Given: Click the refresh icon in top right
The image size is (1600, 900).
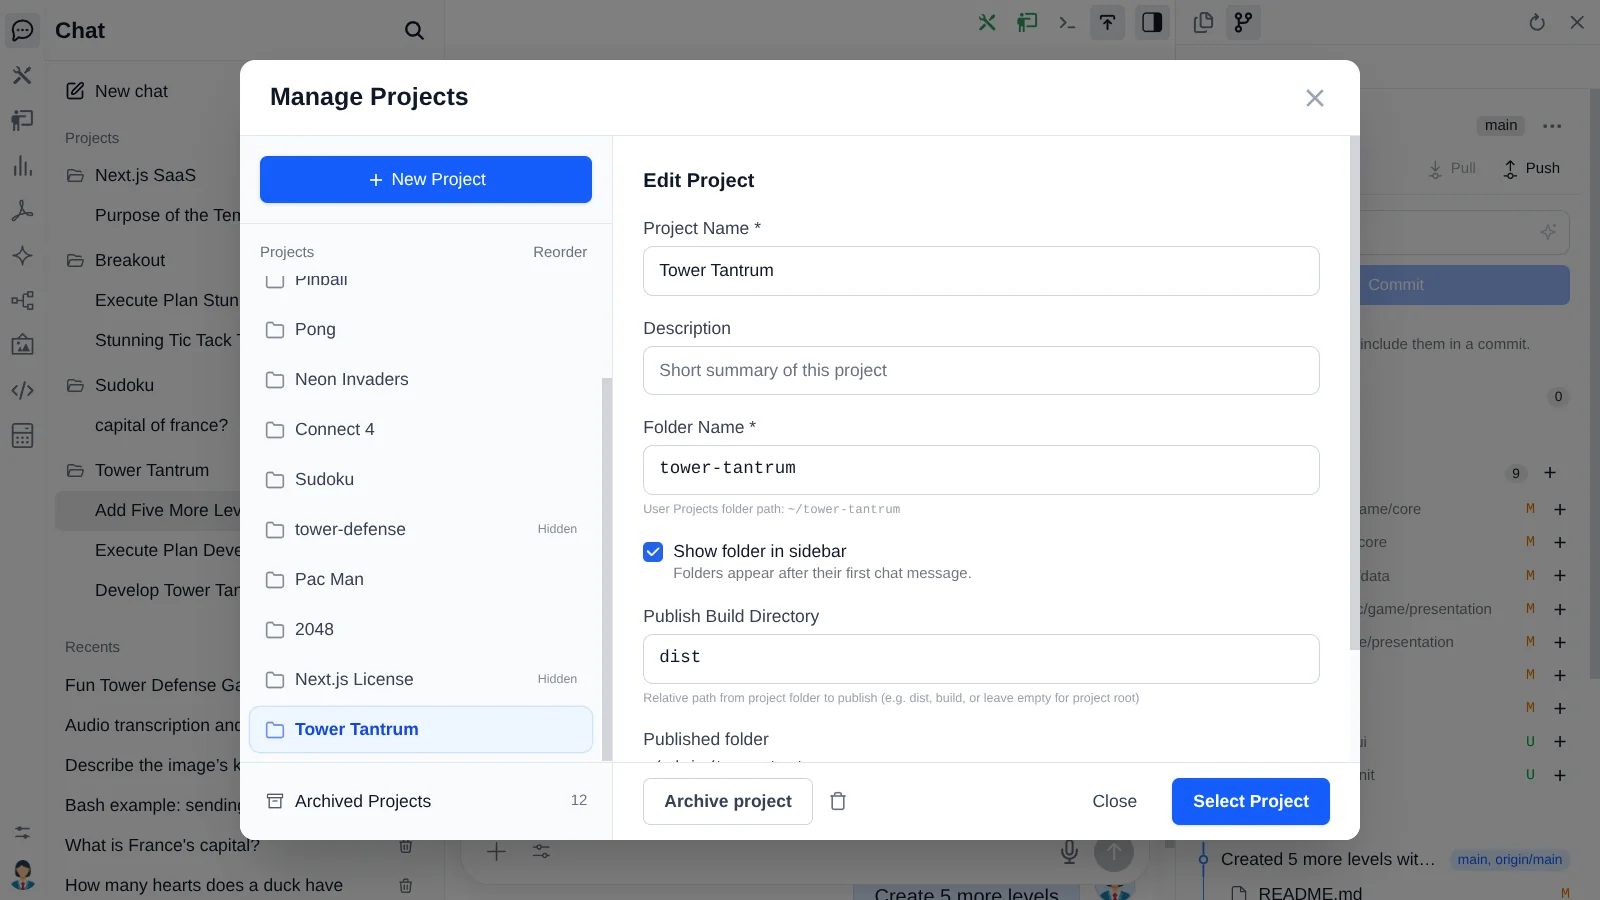Looking at the screenshot, I should 1537,22.
